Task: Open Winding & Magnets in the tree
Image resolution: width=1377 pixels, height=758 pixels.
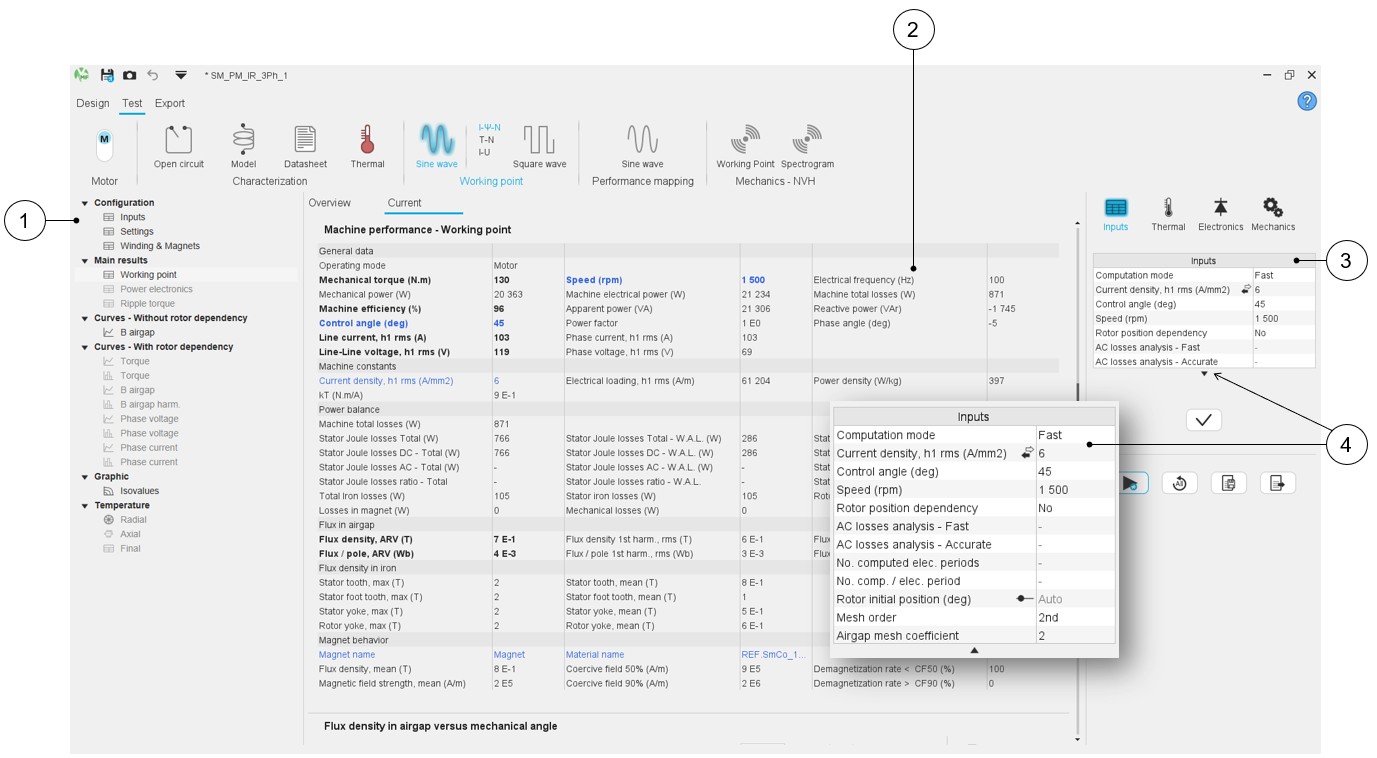Action: tap(159, 246)
